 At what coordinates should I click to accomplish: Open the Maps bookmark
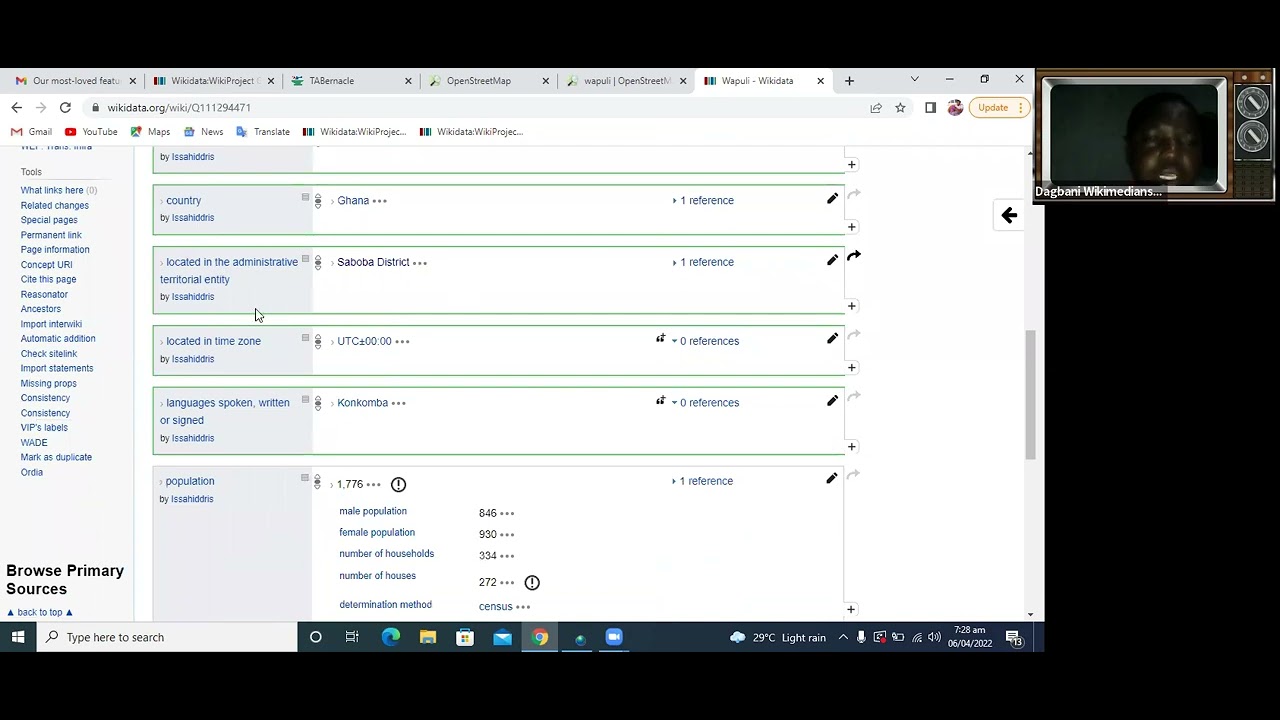150,131
